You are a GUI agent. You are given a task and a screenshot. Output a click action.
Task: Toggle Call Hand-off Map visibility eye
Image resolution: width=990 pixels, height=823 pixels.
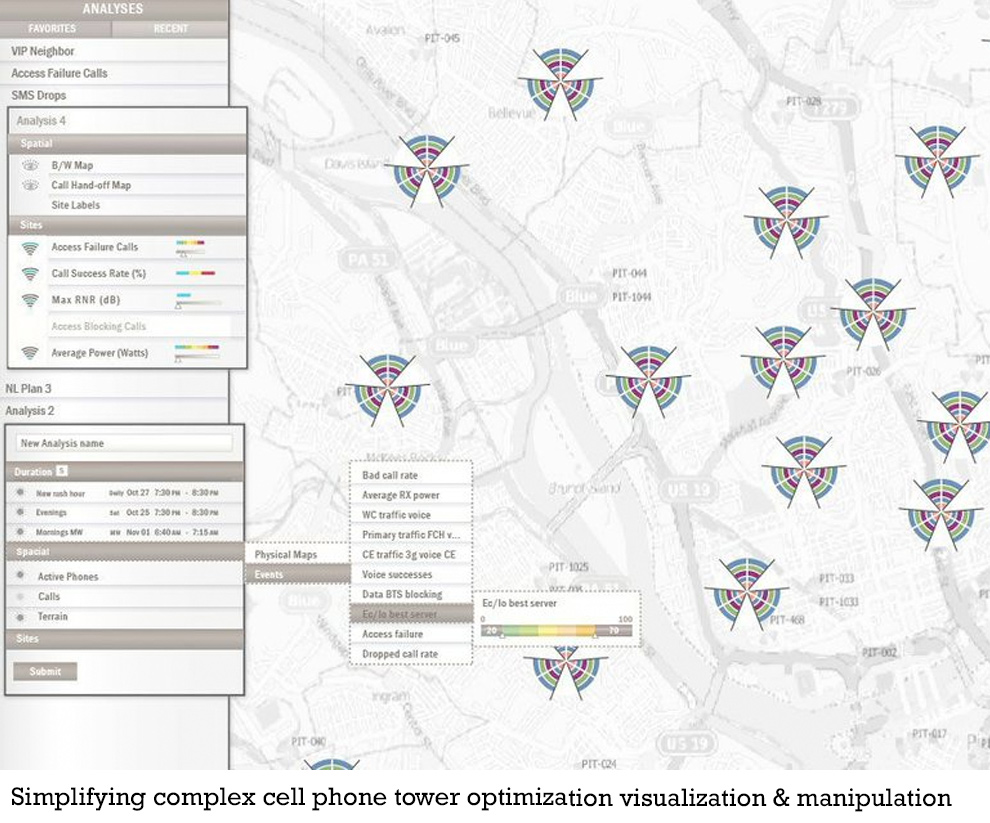30,185
